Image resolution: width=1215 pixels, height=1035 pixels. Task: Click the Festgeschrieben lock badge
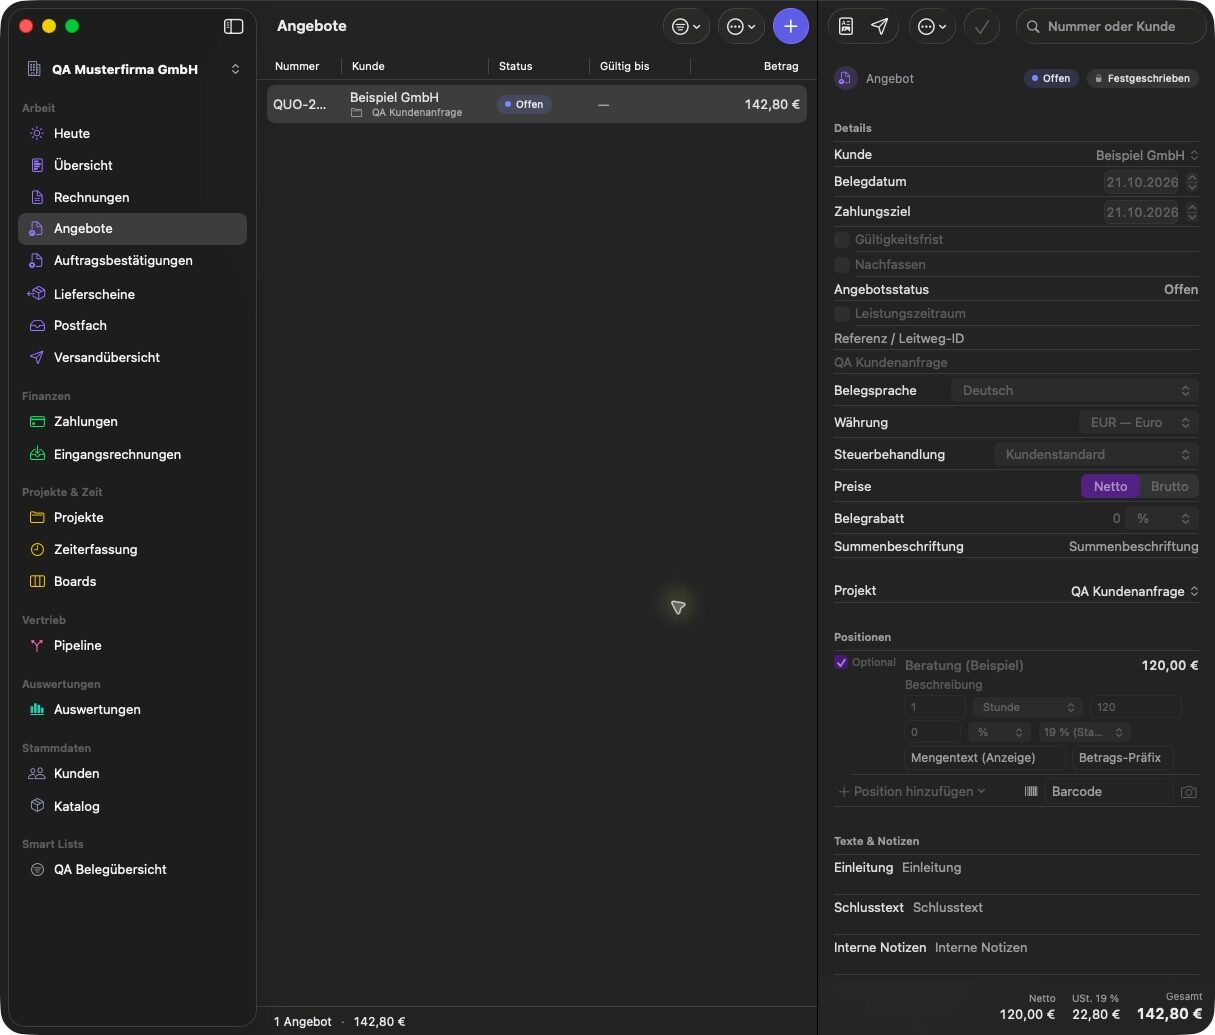[x=1142, y=78]
